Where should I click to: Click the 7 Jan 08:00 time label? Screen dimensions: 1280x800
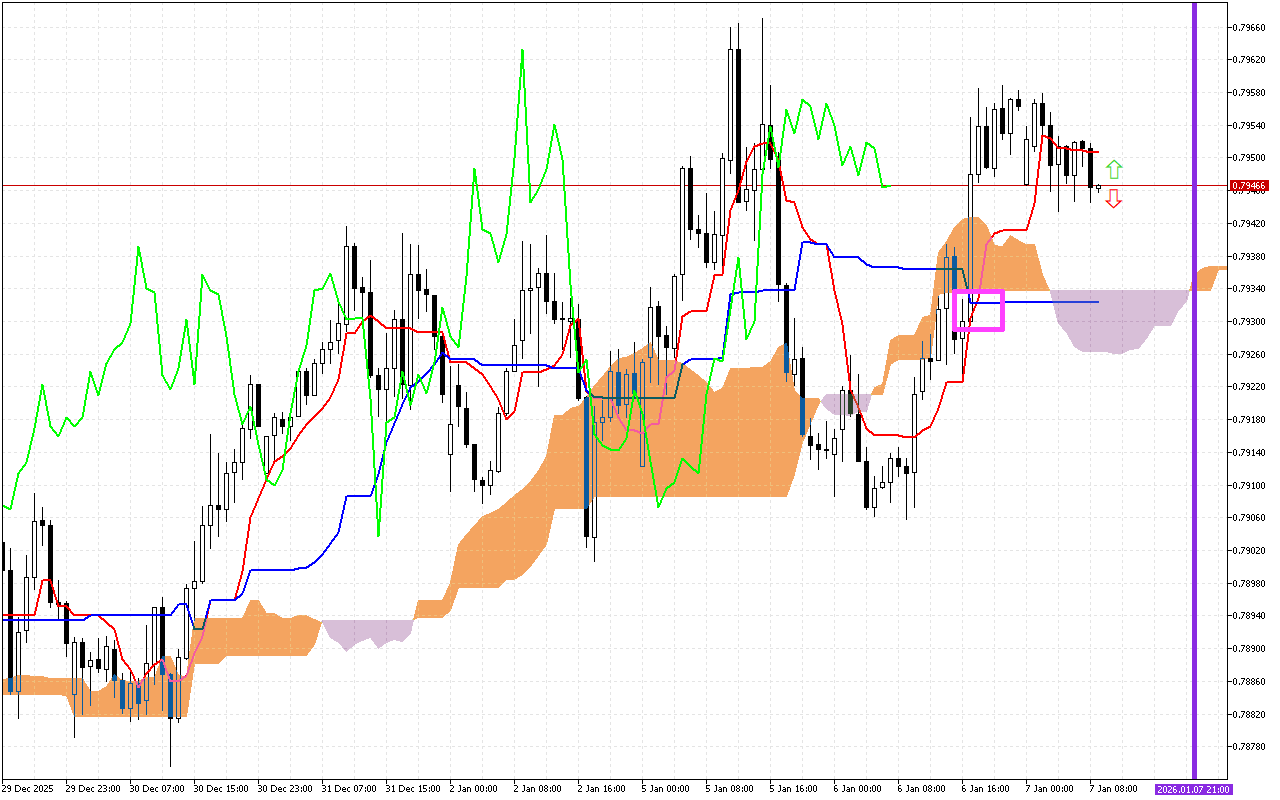coord(1115,789)
